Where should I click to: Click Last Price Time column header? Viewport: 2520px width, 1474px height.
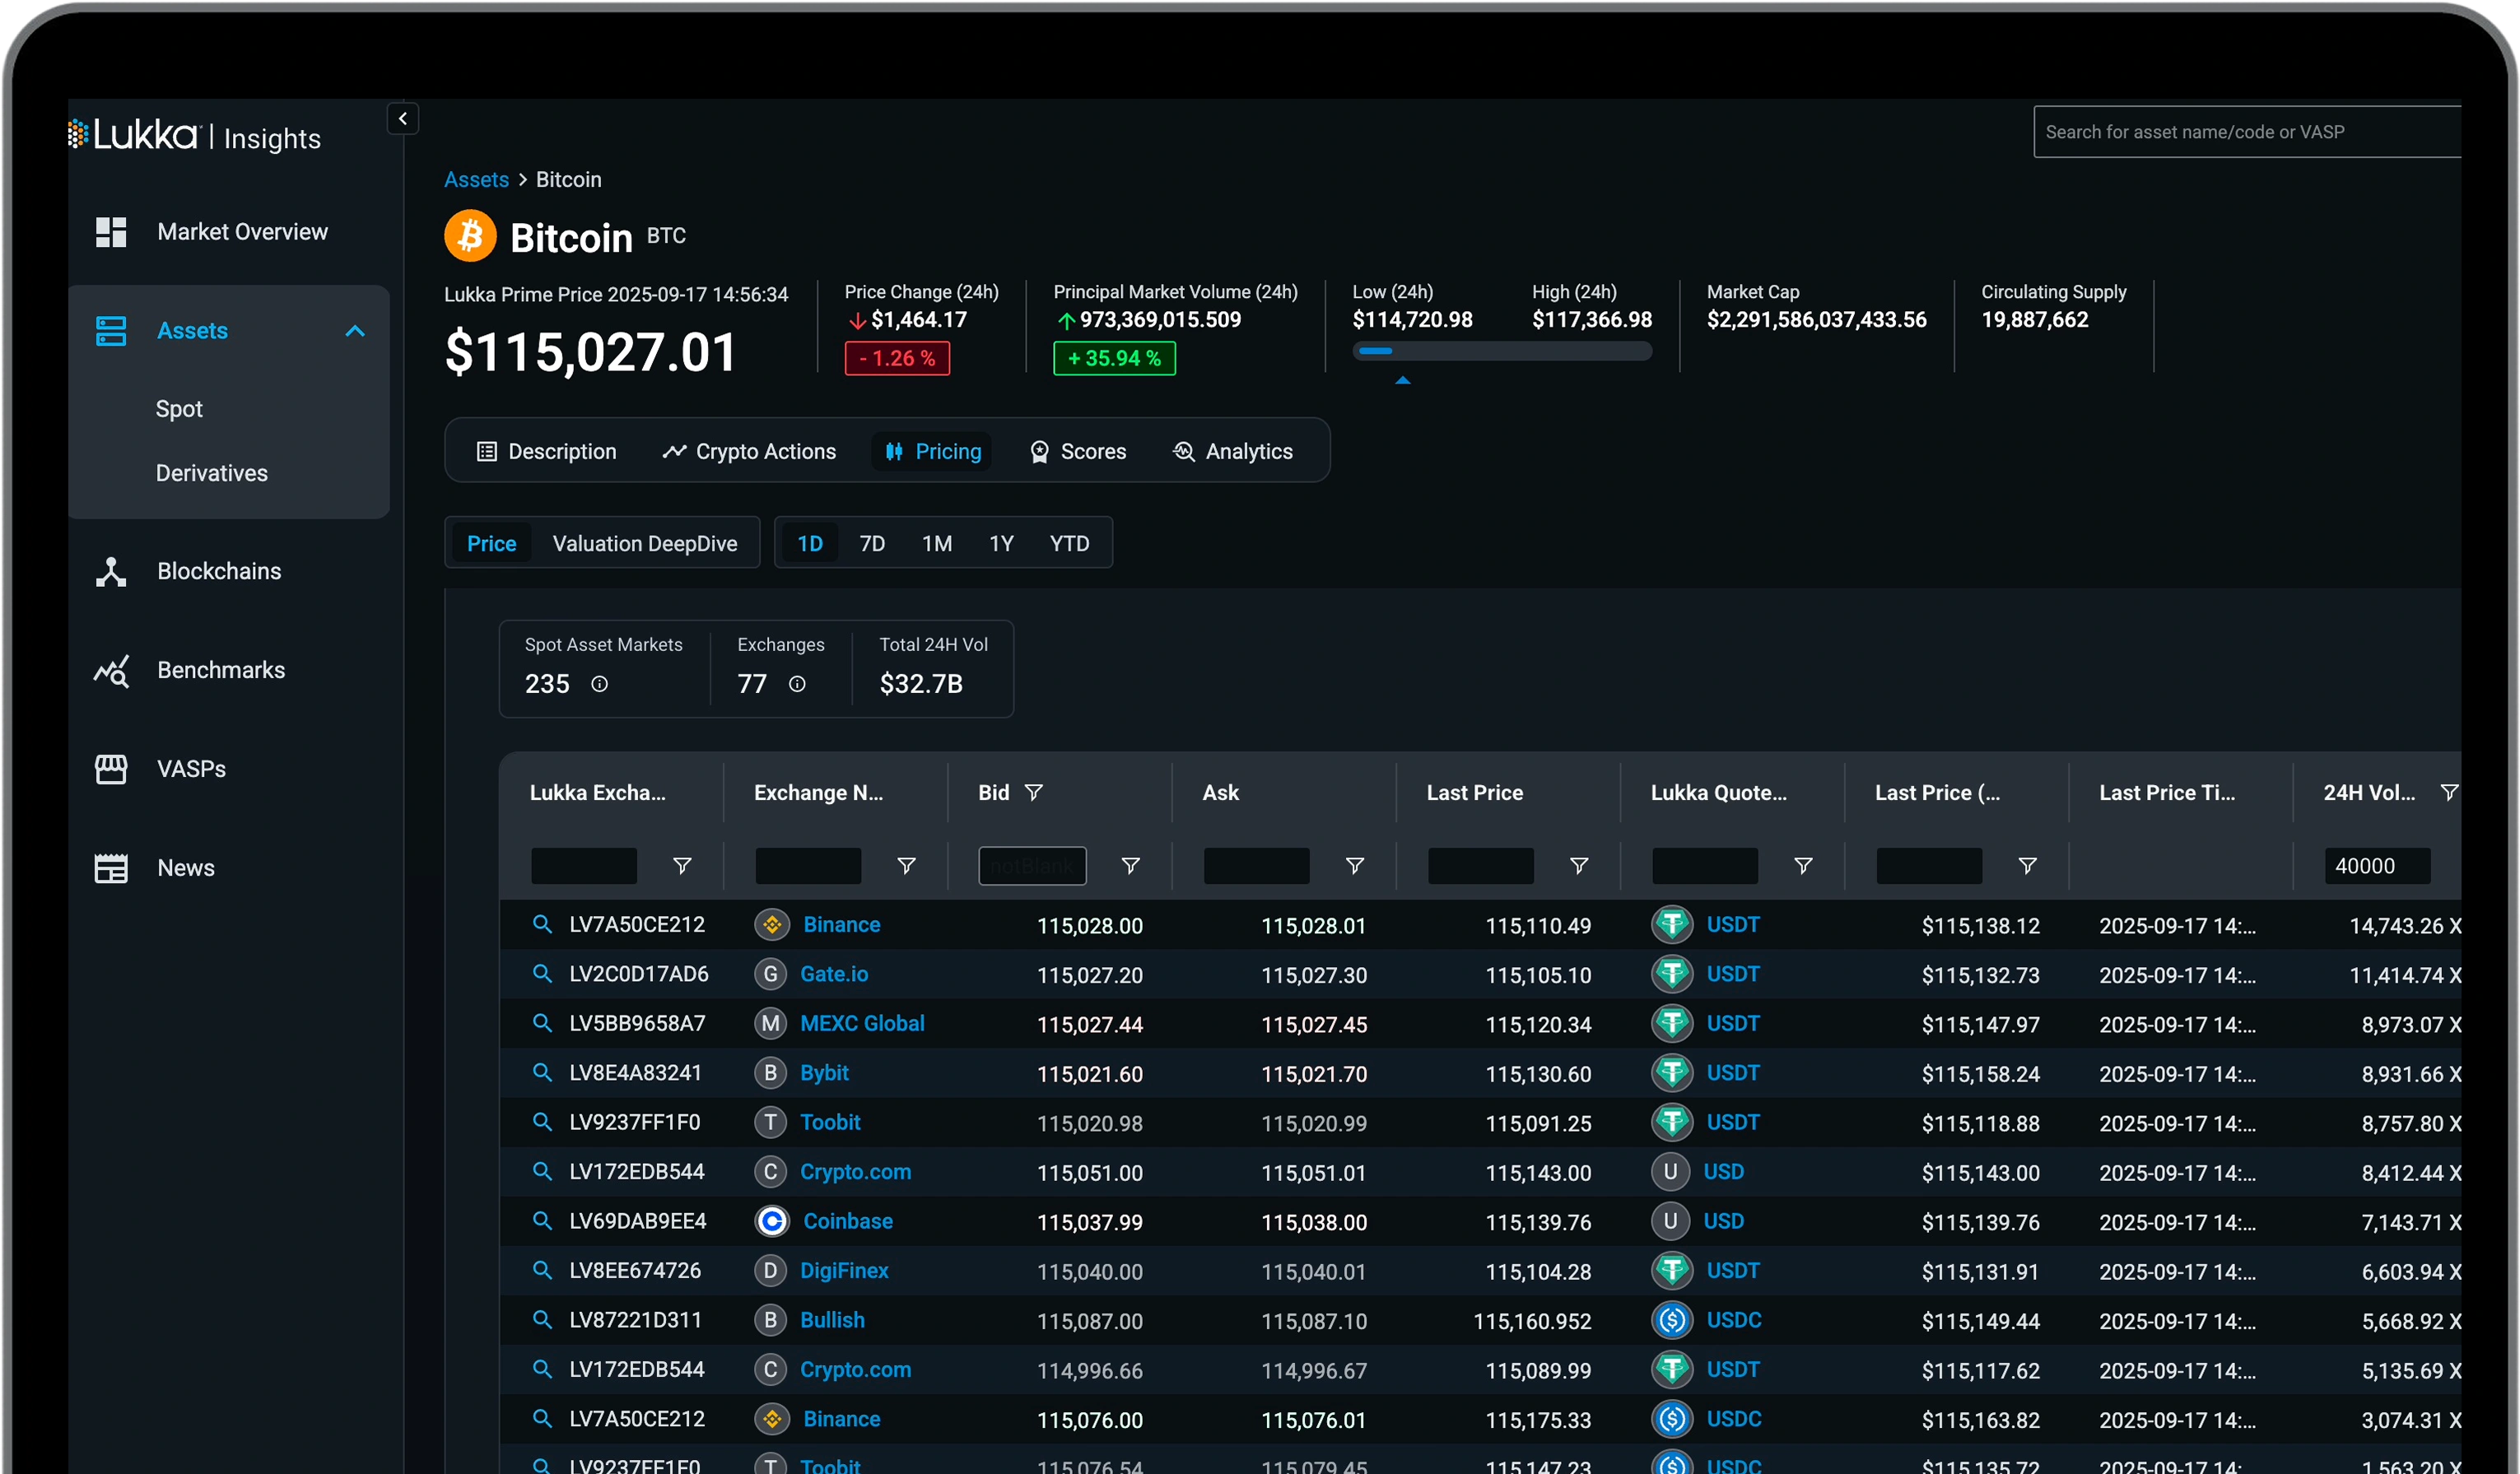tap(2167, 793)
